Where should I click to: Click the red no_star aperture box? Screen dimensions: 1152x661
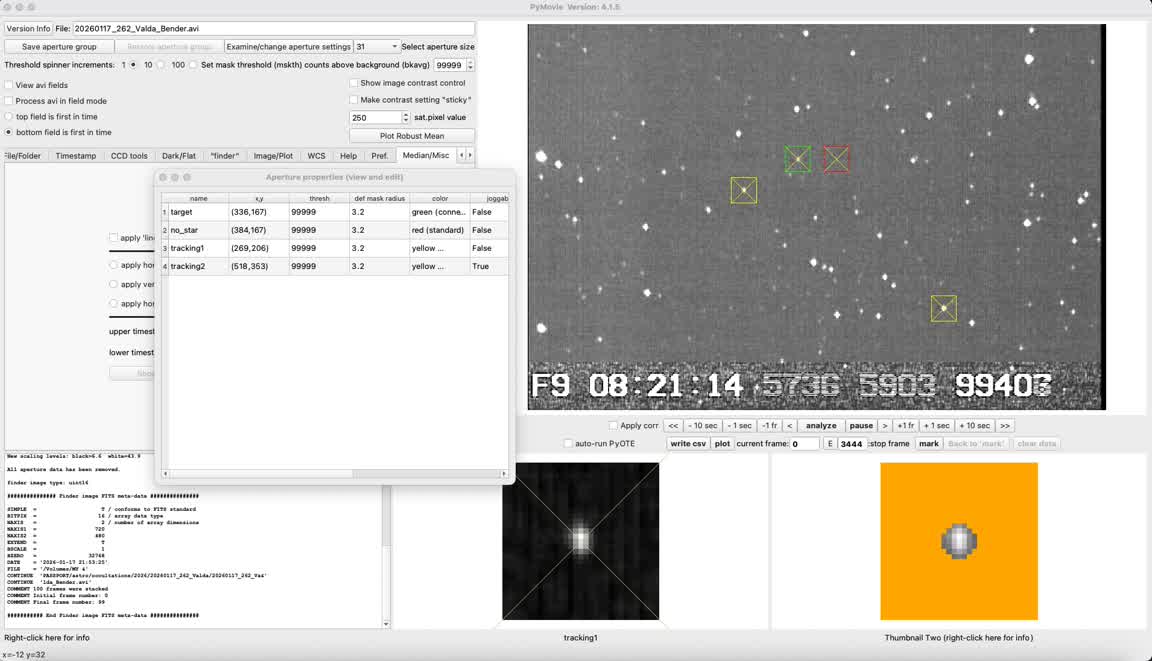click(836, 159)
